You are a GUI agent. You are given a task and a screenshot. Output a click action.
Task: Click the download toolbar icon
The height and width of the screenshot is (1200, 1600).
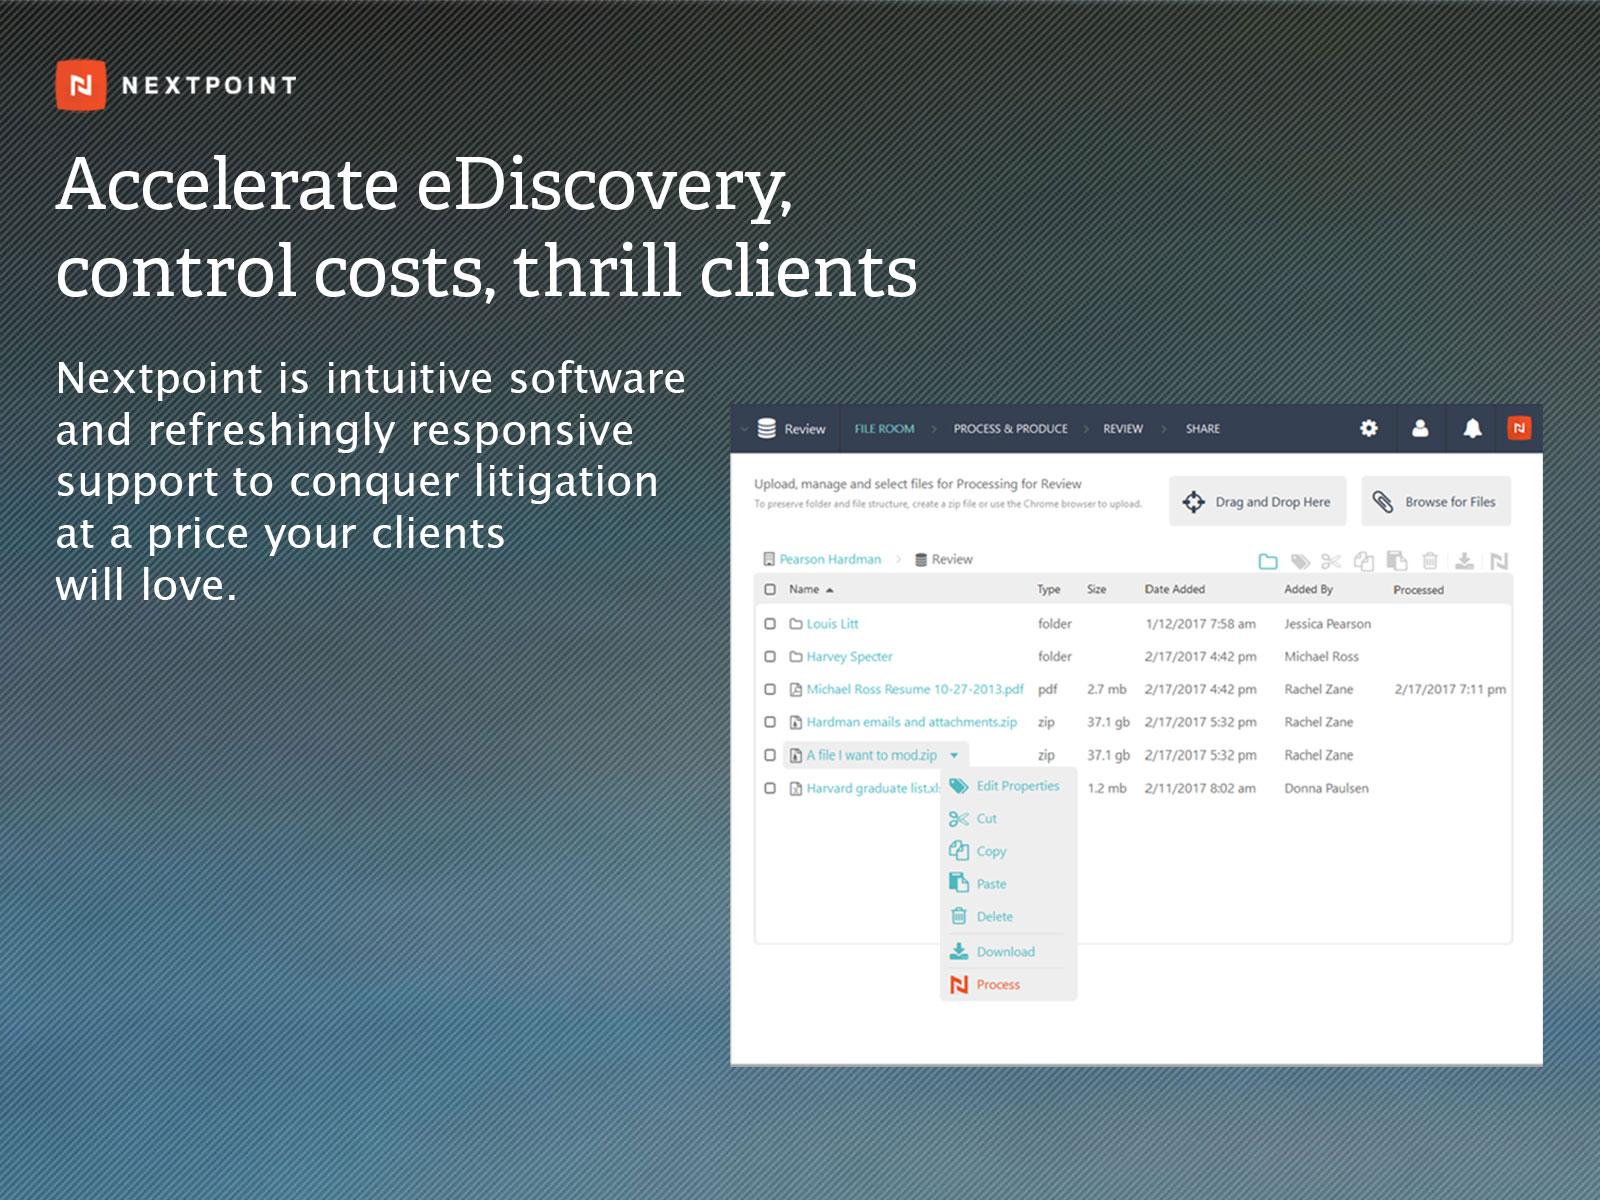(1464, 561)
